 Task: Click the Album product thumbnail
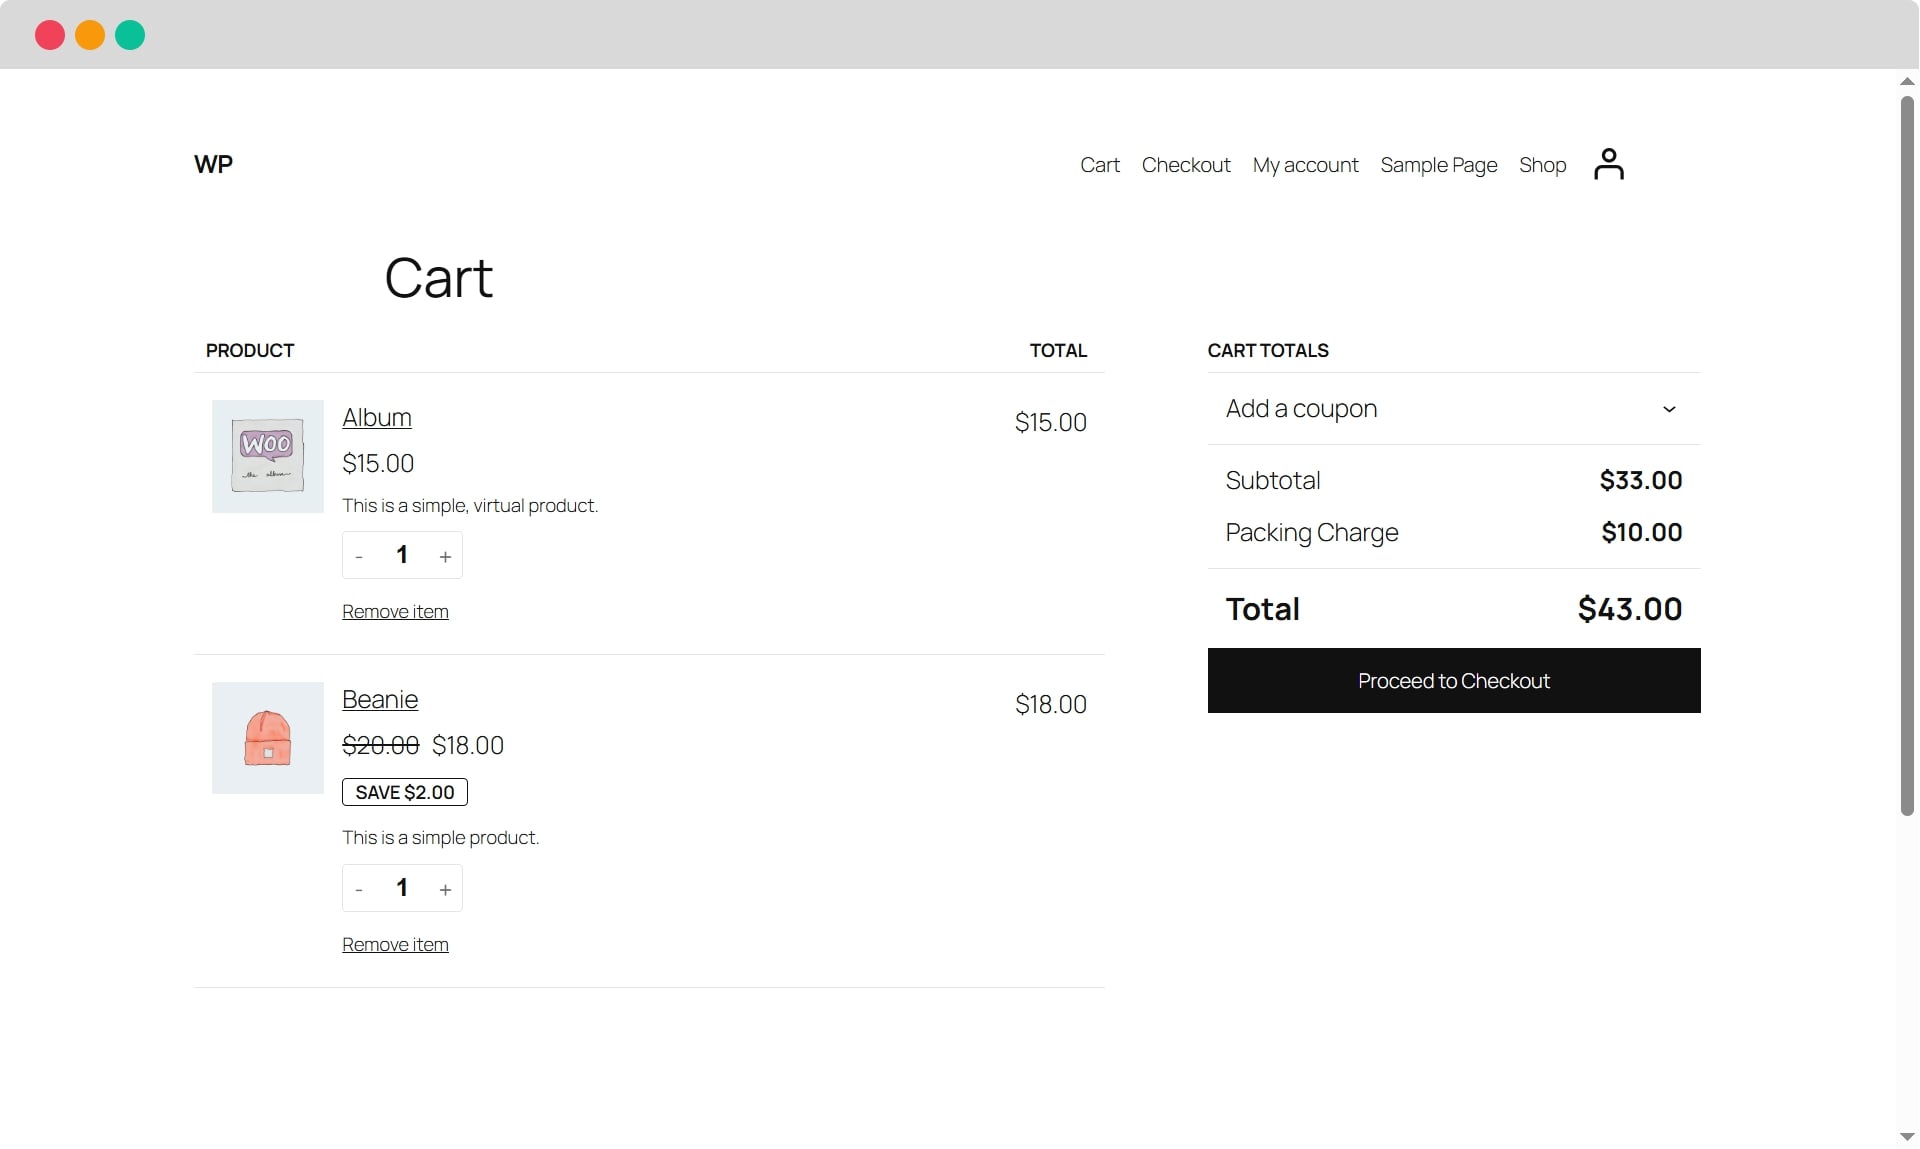[267, 456]
